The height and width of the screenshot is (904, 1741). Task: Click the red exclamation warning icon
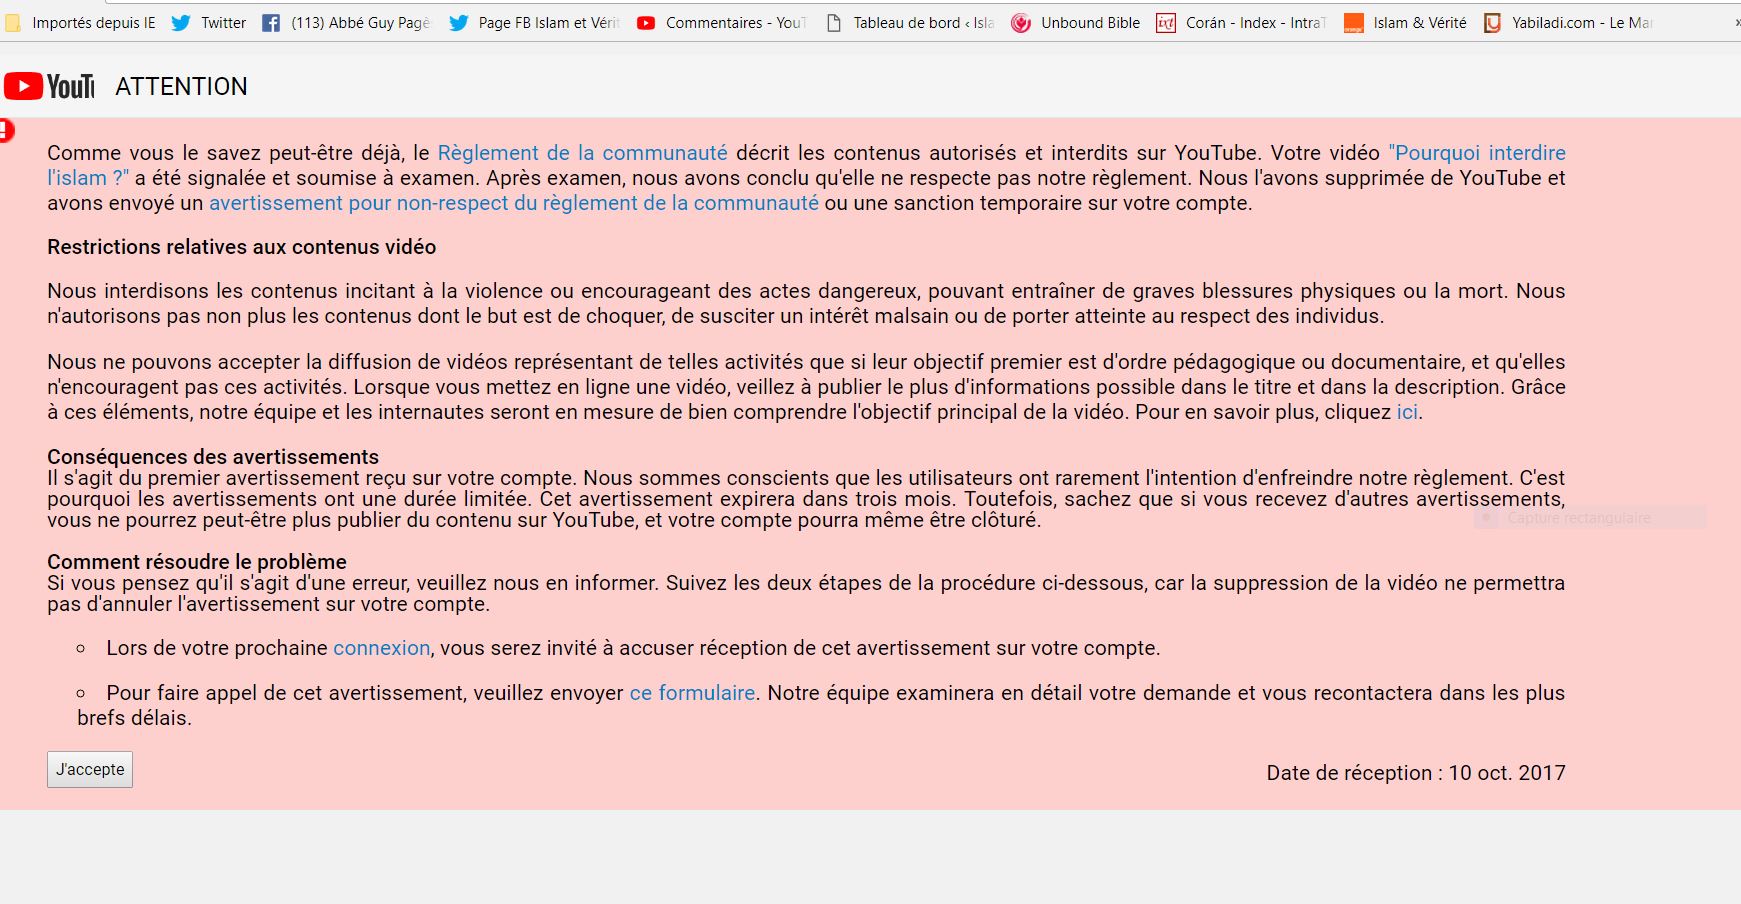[6, 130]
